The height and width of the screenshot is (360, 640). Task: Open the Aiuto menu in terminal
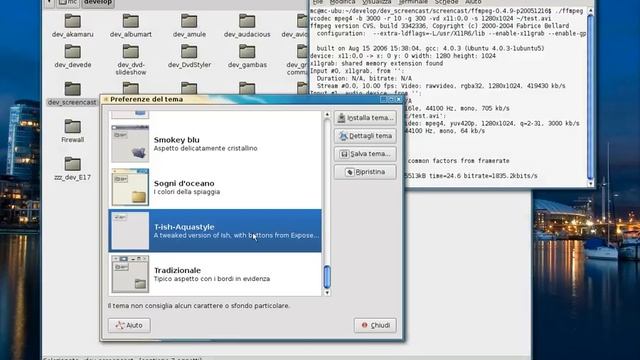pyautogui.click(x=473, y=2)
